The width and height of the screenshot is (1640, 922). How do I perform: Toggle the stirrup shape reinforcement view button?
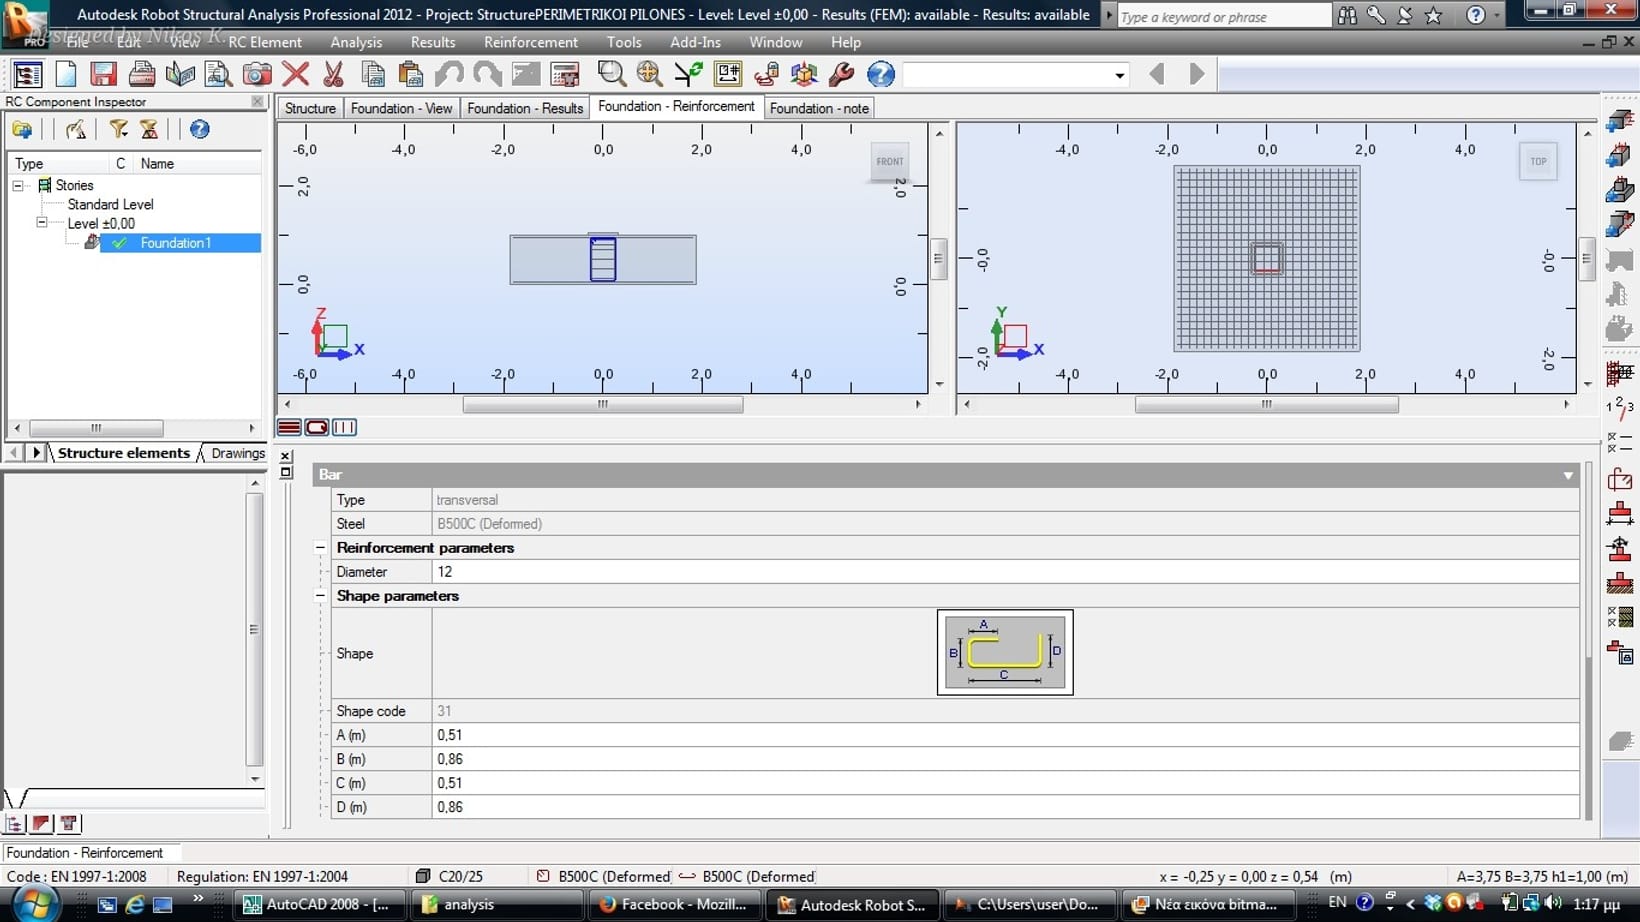click(316, 427)
